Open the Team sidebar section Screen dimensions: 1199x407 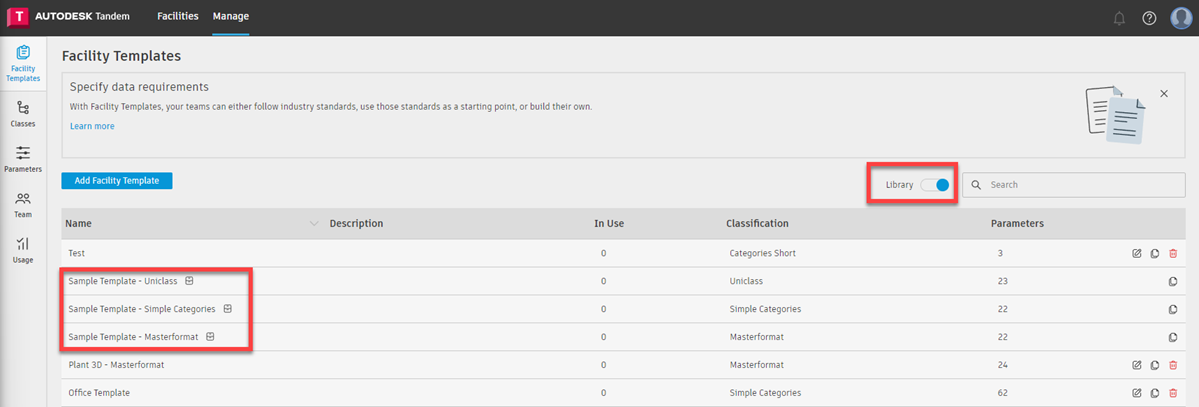pyautogui.click(x=23, y=204)
